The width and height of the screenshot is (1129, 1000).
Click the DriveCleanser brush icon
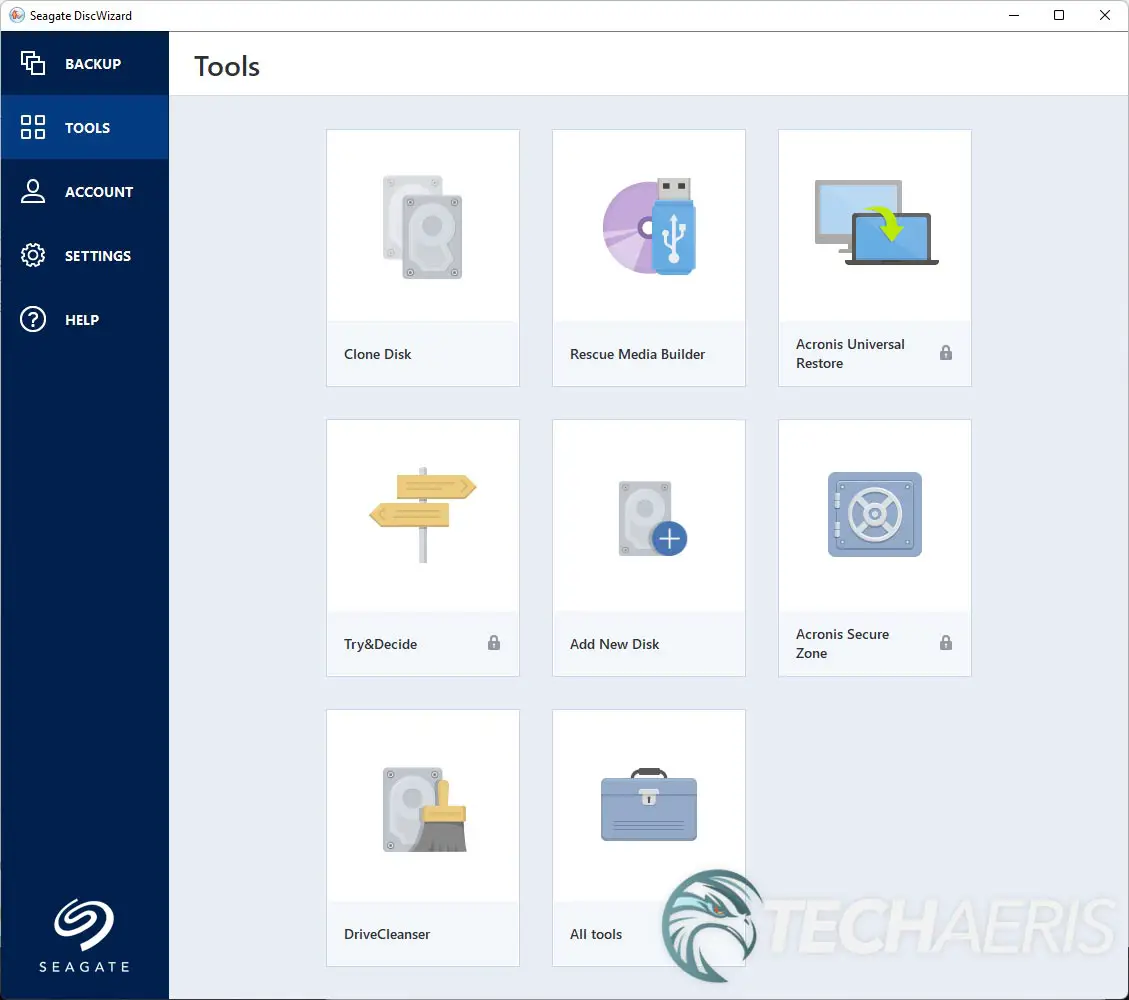(425, 810)
